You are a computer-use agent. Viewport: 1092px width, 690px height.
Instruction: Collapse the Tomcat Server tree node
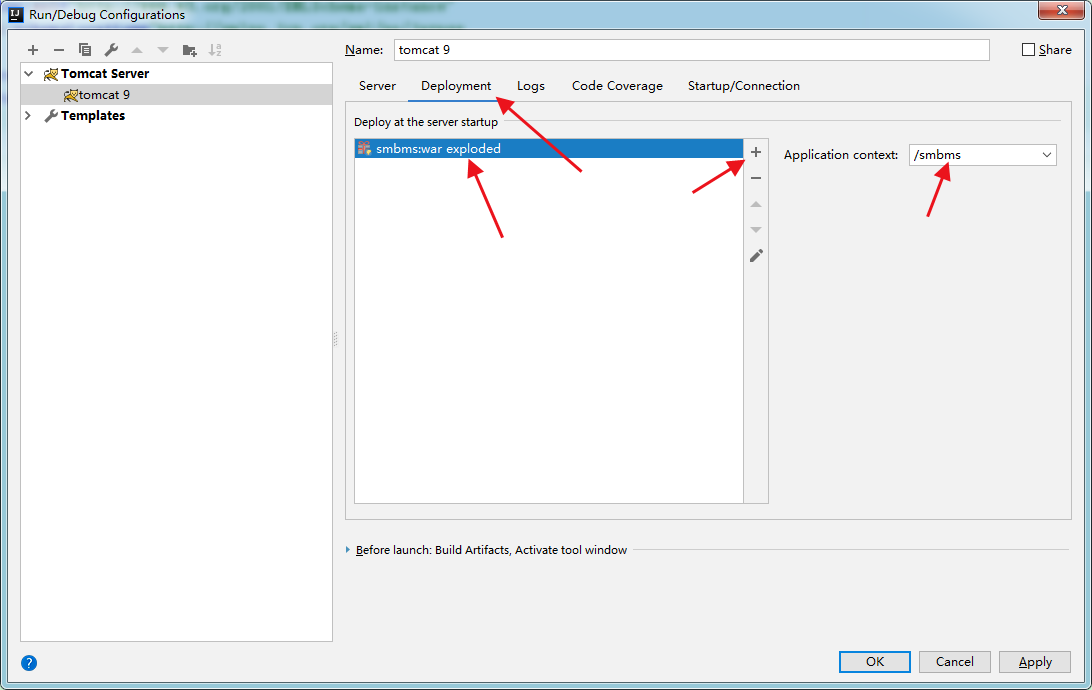coord(29,73)
